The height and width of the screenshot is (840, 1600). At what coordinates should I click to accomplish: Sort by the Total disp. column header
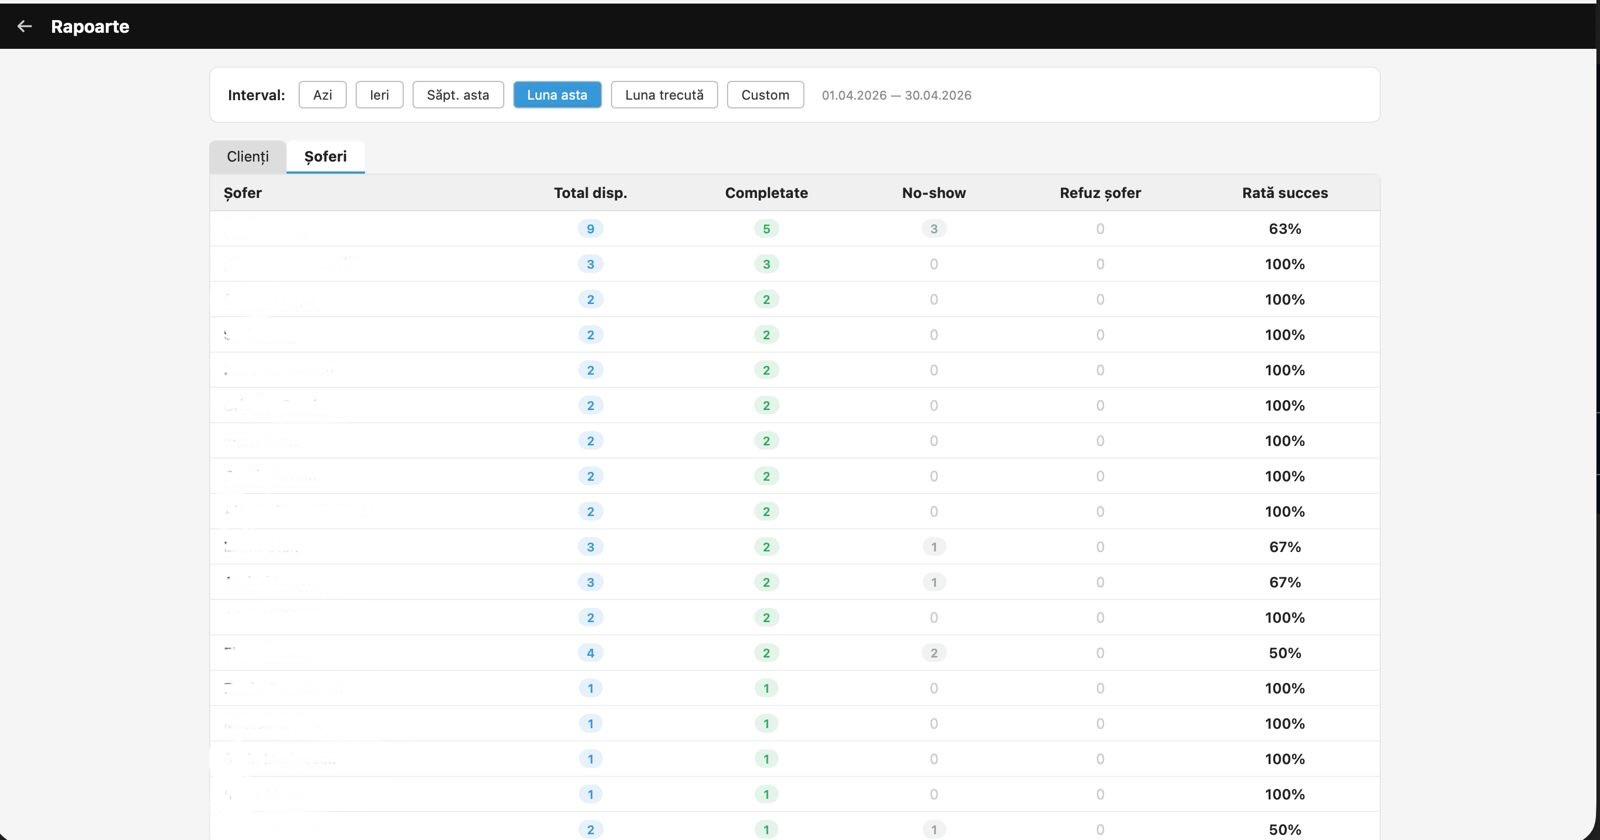(x=590, y=193)
